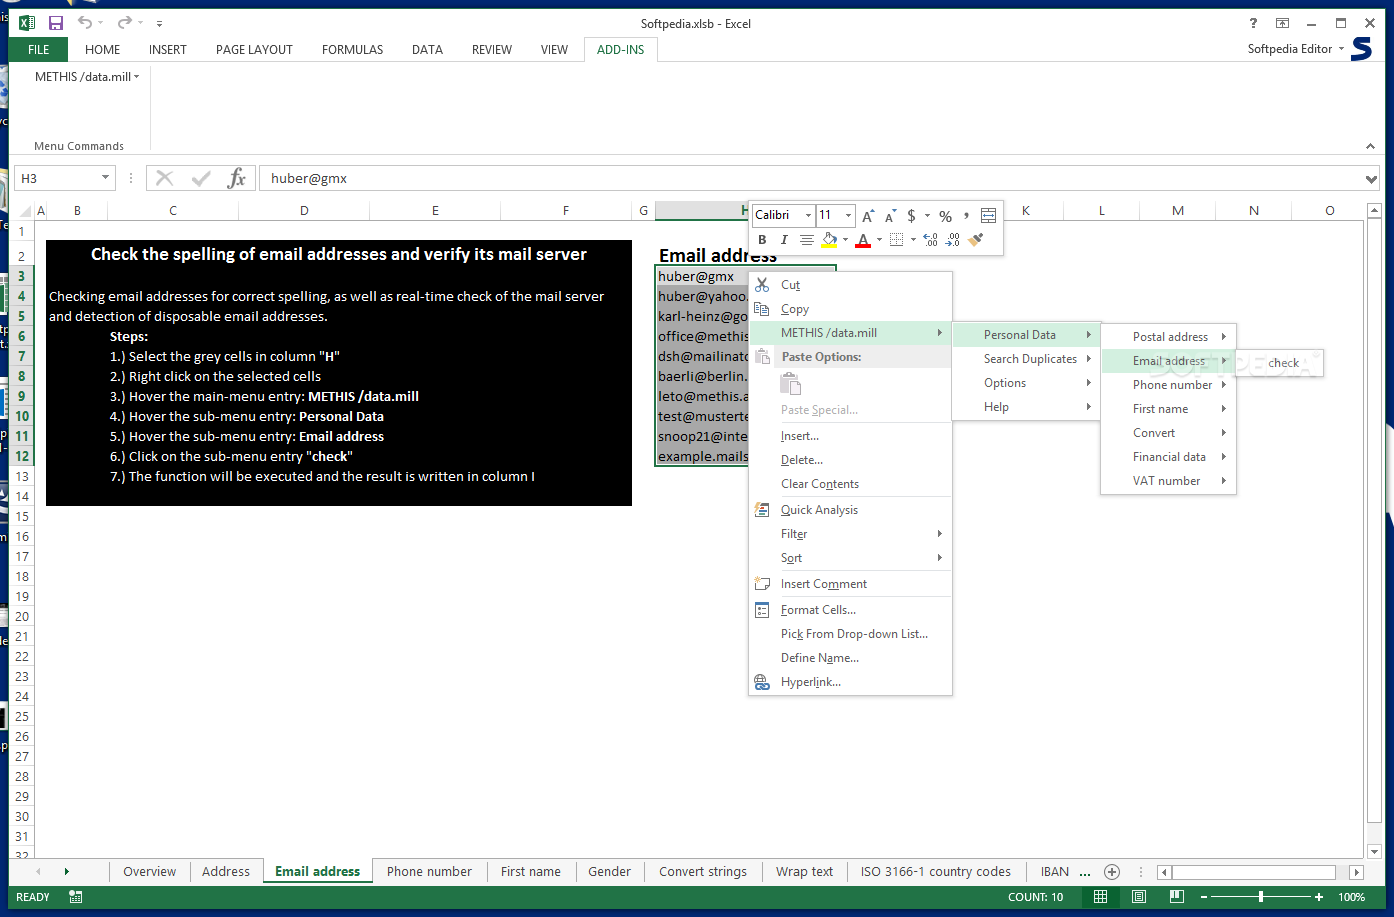Screen dimensions: 1394x917
Task: Switch to the Phone number sheet tab
Action: click(x=429, y=871)
